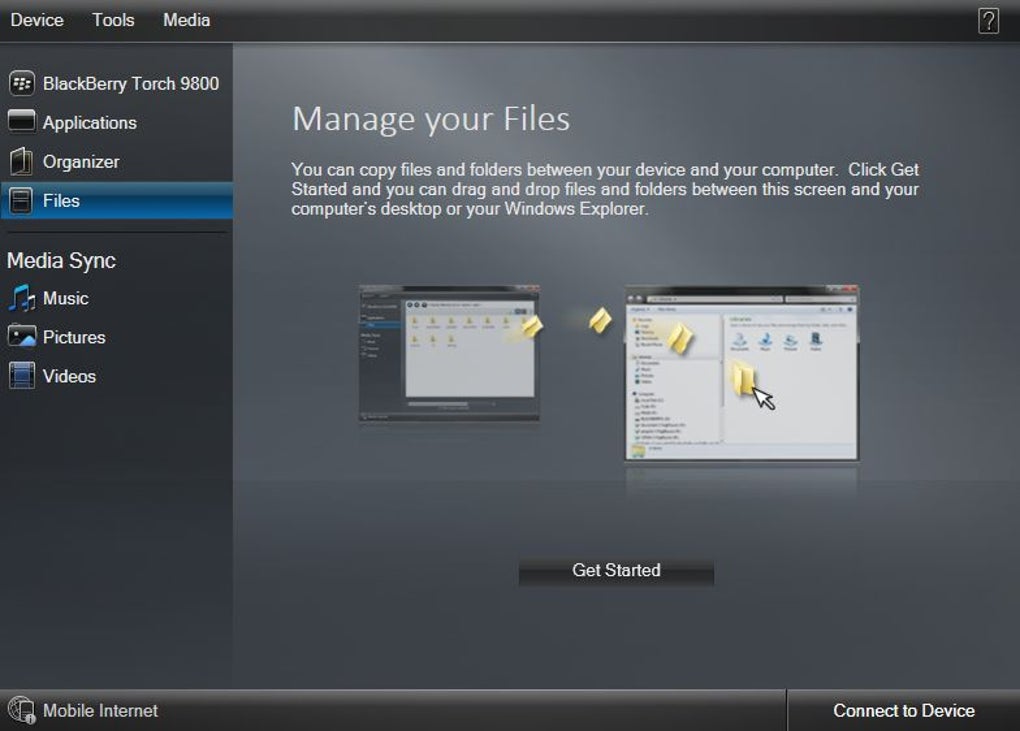Select the Files sidebar item
This screenshot has height=731, width=1020.
116,200
